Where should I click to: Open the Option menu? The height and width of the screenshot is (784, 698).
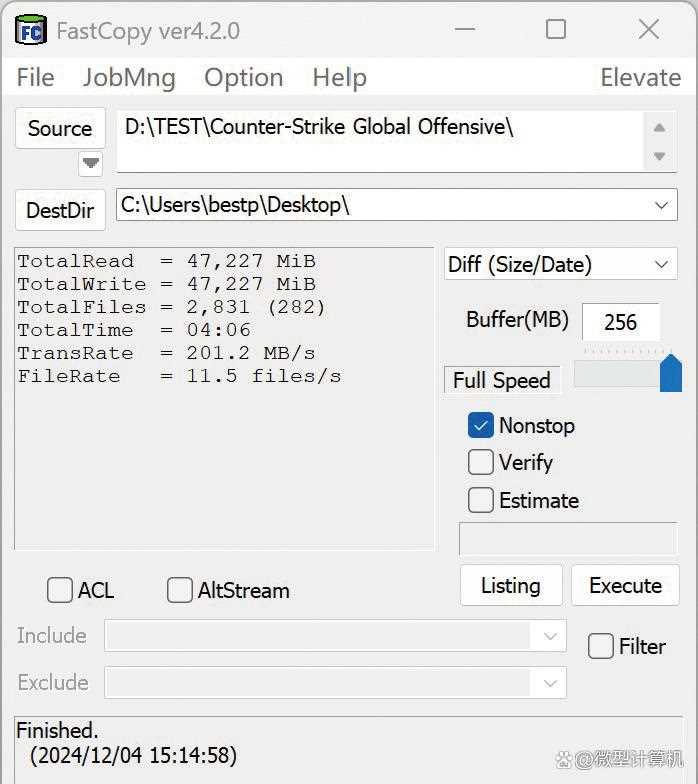coord(243,77)
